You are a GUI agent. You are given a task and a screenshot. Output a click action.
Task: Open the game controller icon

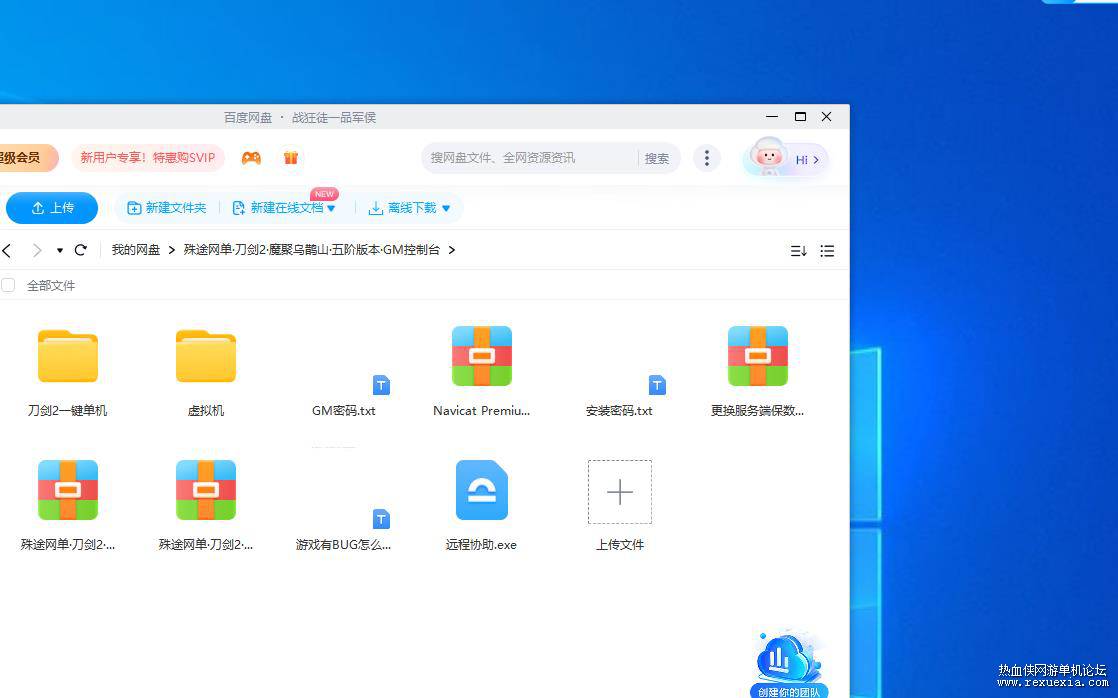251,158
